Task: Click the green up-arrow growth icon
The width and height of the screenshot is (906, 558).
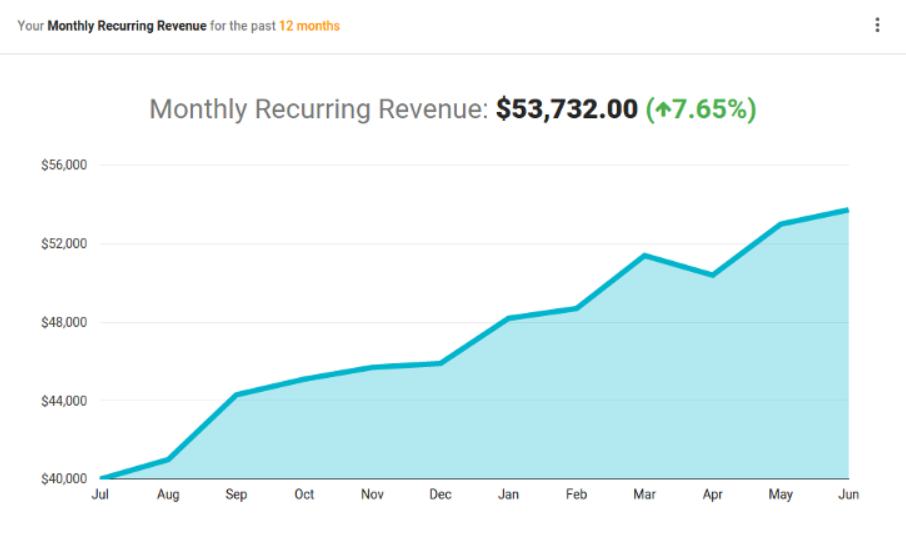Action: point(660,110)
